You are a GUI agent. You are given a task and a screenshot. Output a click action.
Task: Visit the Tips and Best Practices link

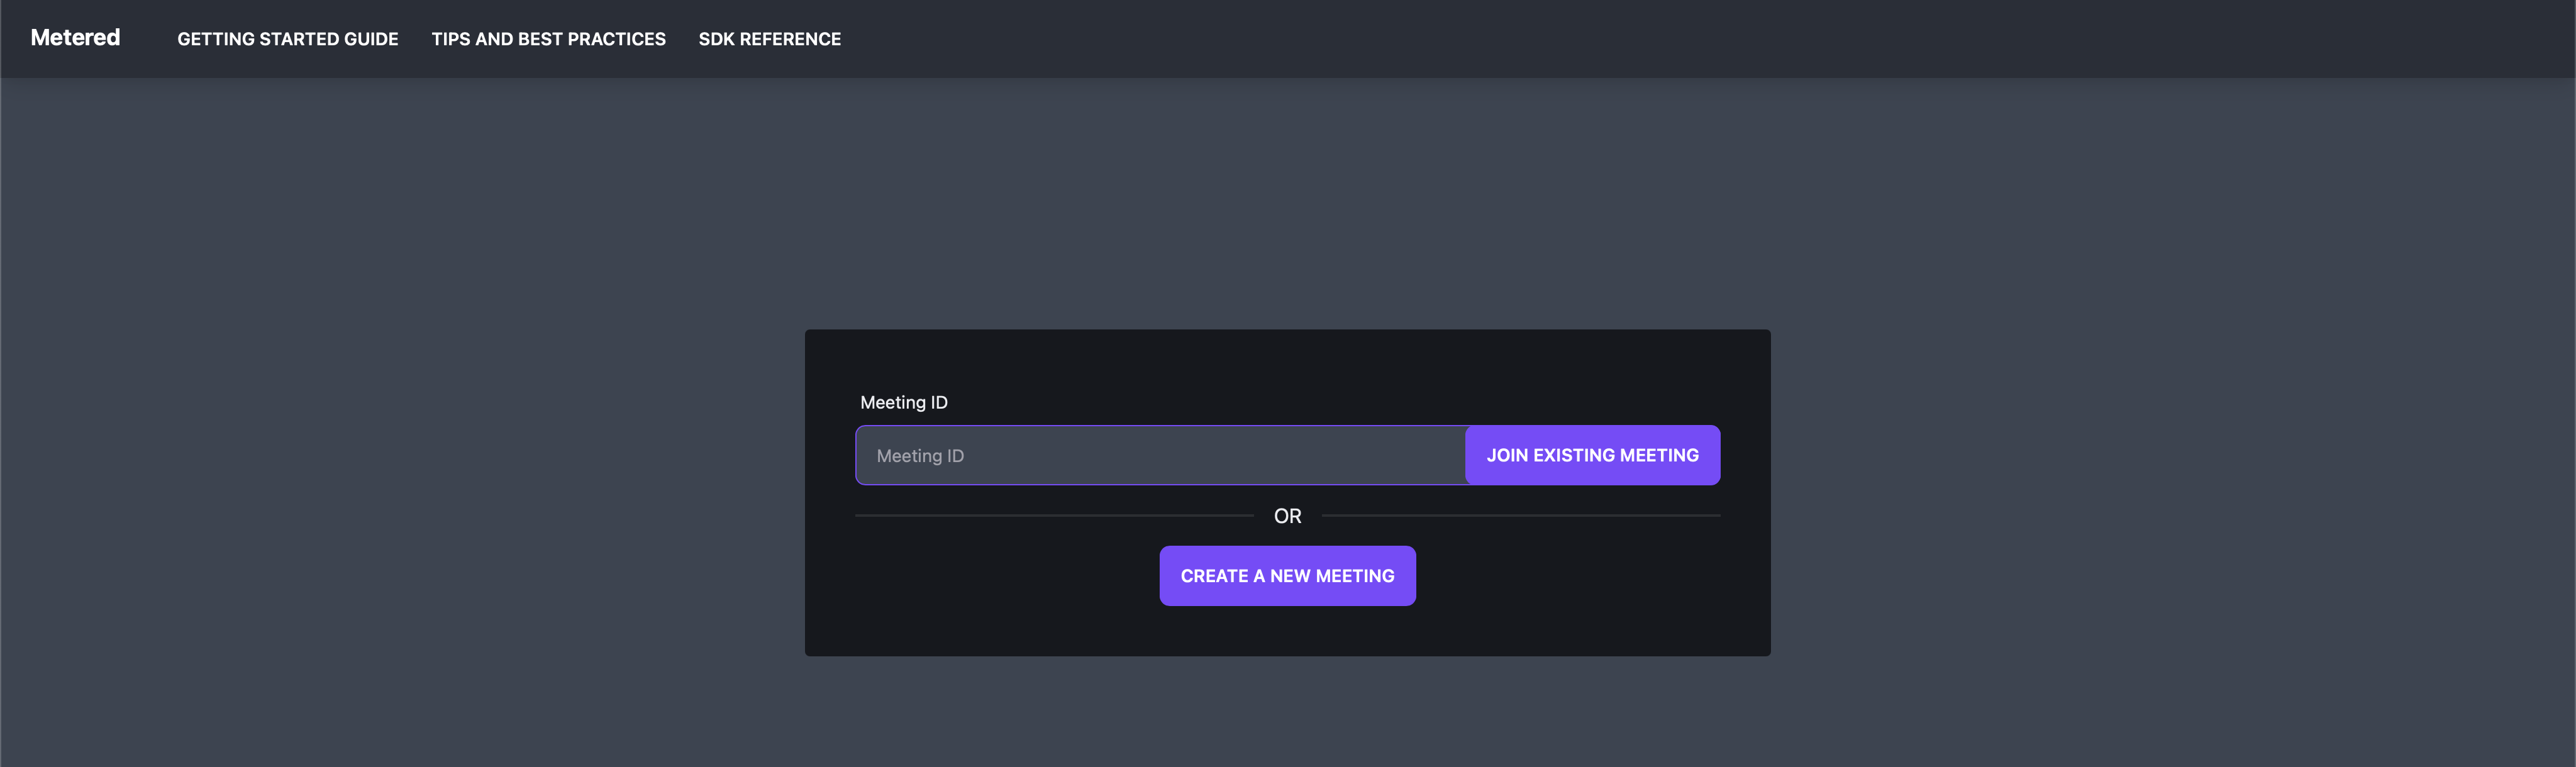[x=548, y=39]
